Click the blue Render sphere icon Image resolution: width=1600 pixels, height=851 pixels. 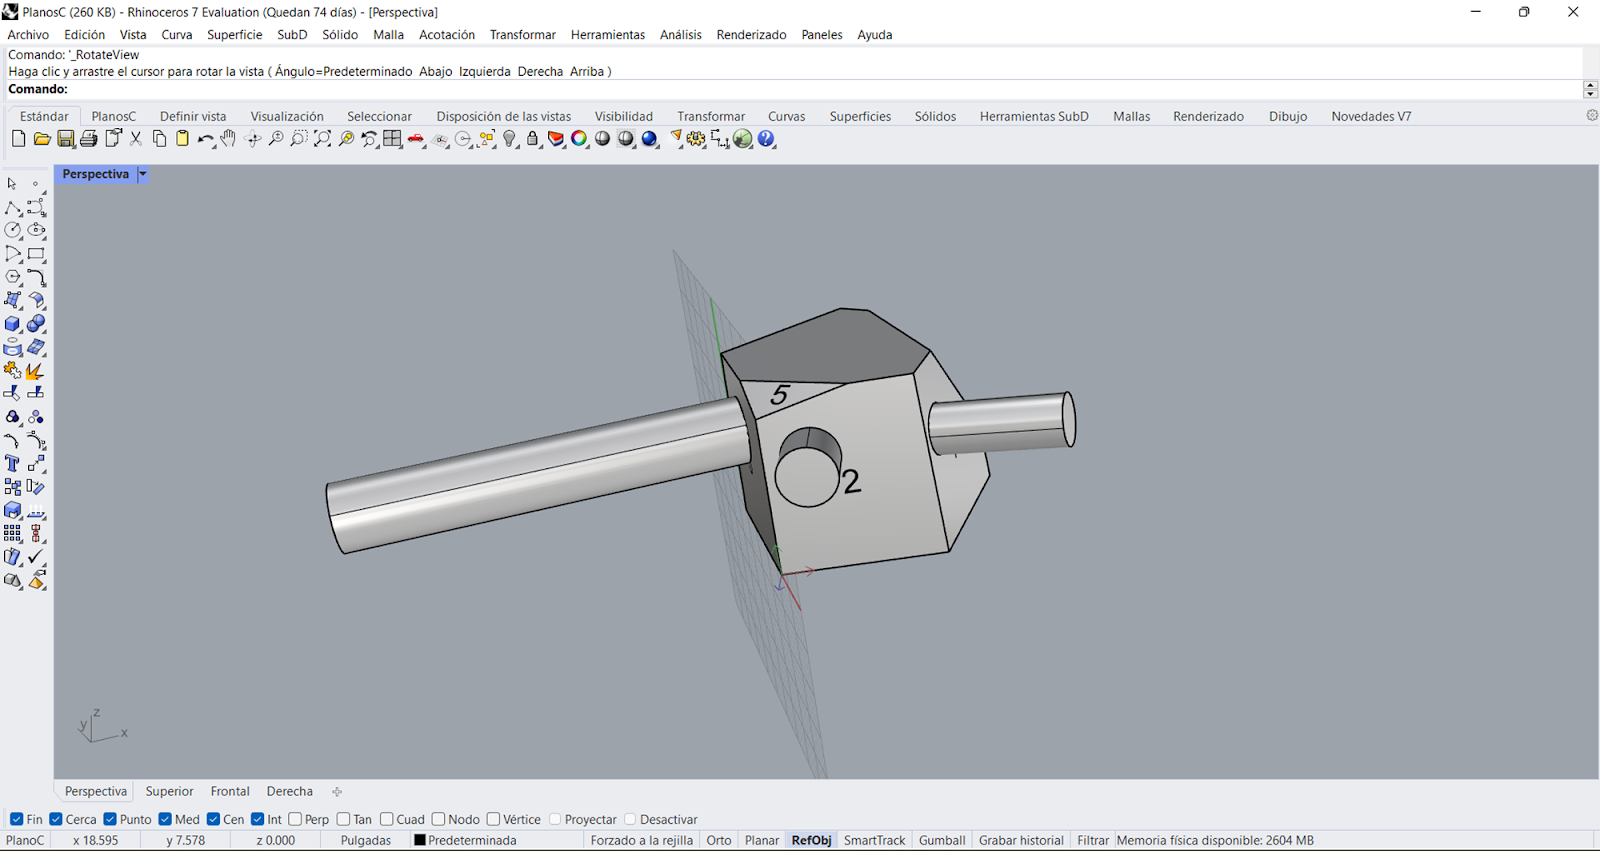tap(650, 139)
